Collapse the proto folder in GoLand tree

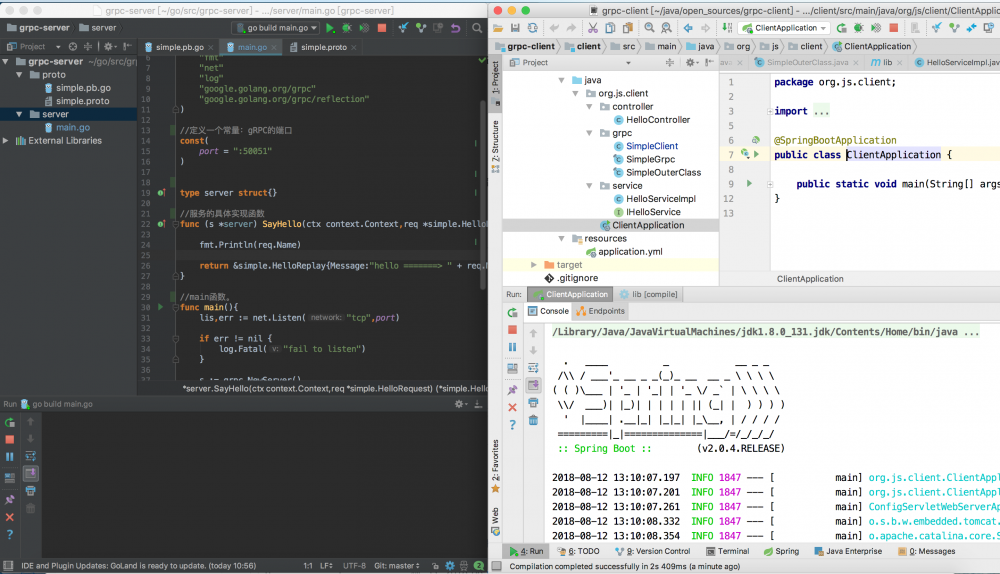(19, 75)
